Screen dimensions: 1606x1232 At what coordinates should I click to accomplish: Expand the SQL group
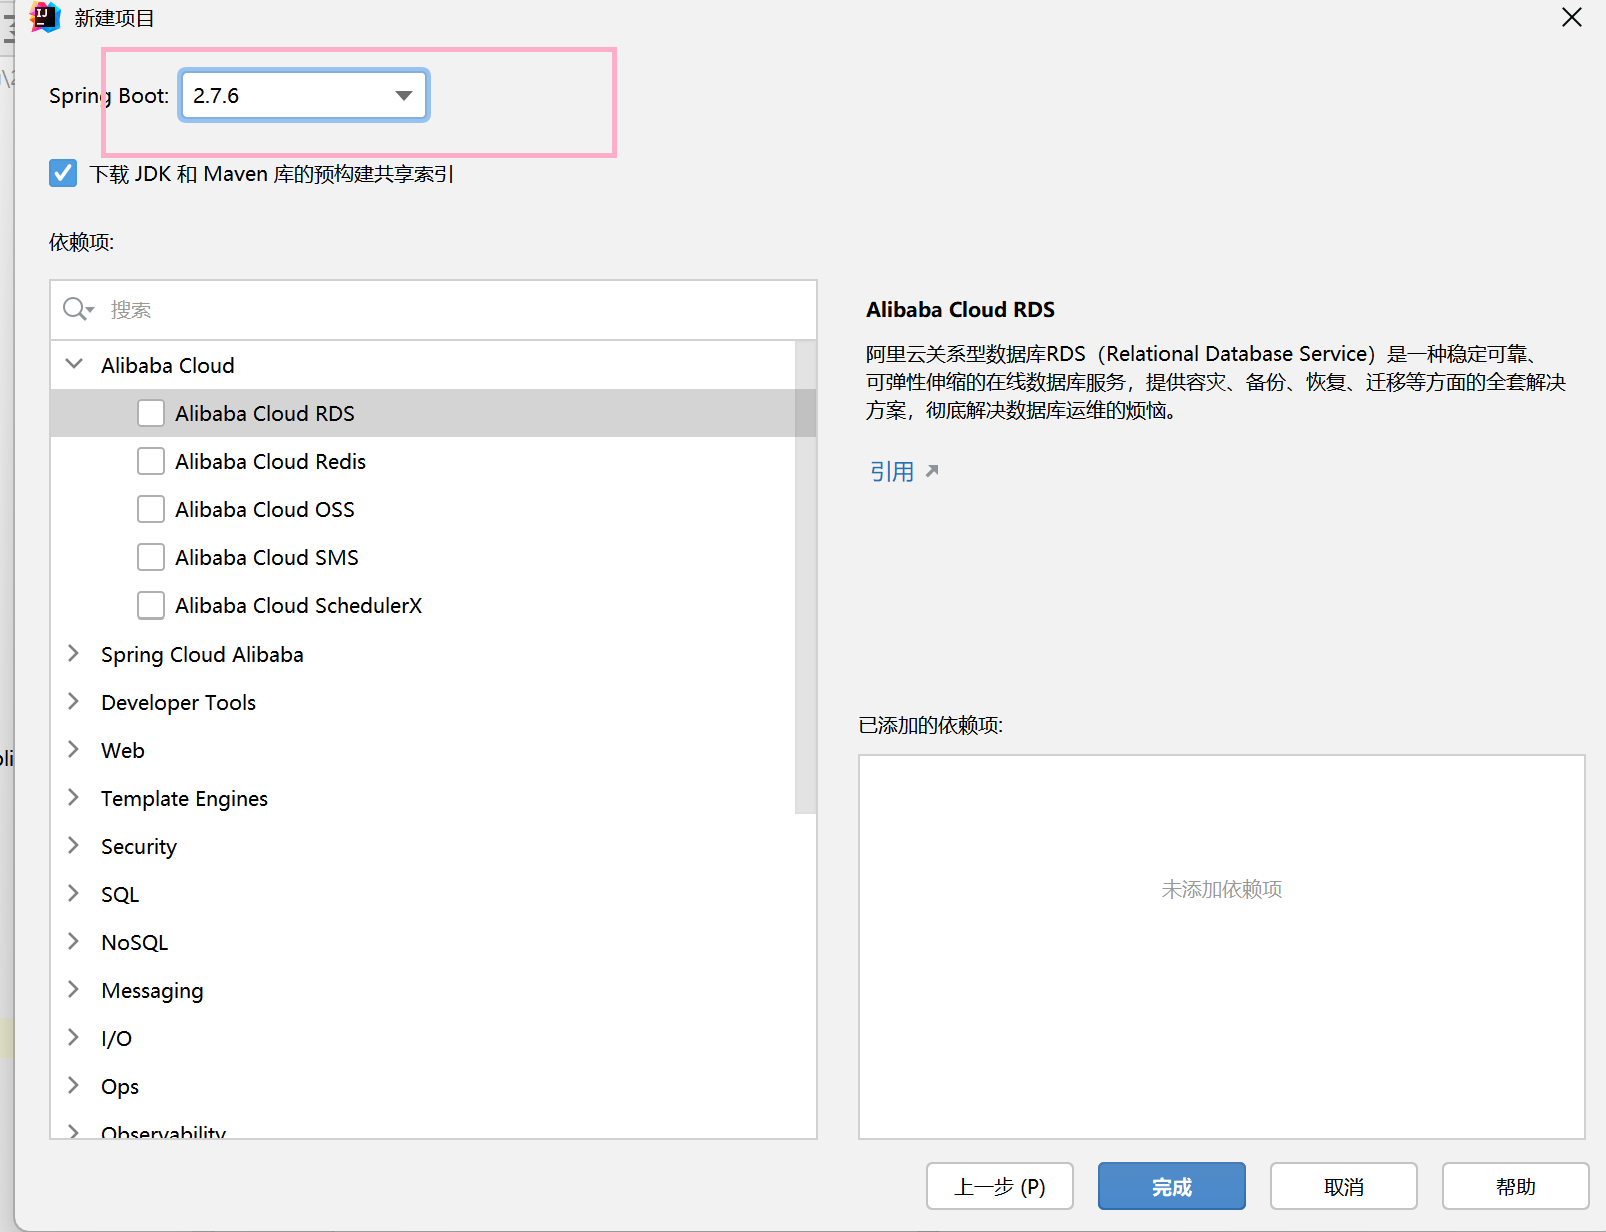tap(73, 893)
